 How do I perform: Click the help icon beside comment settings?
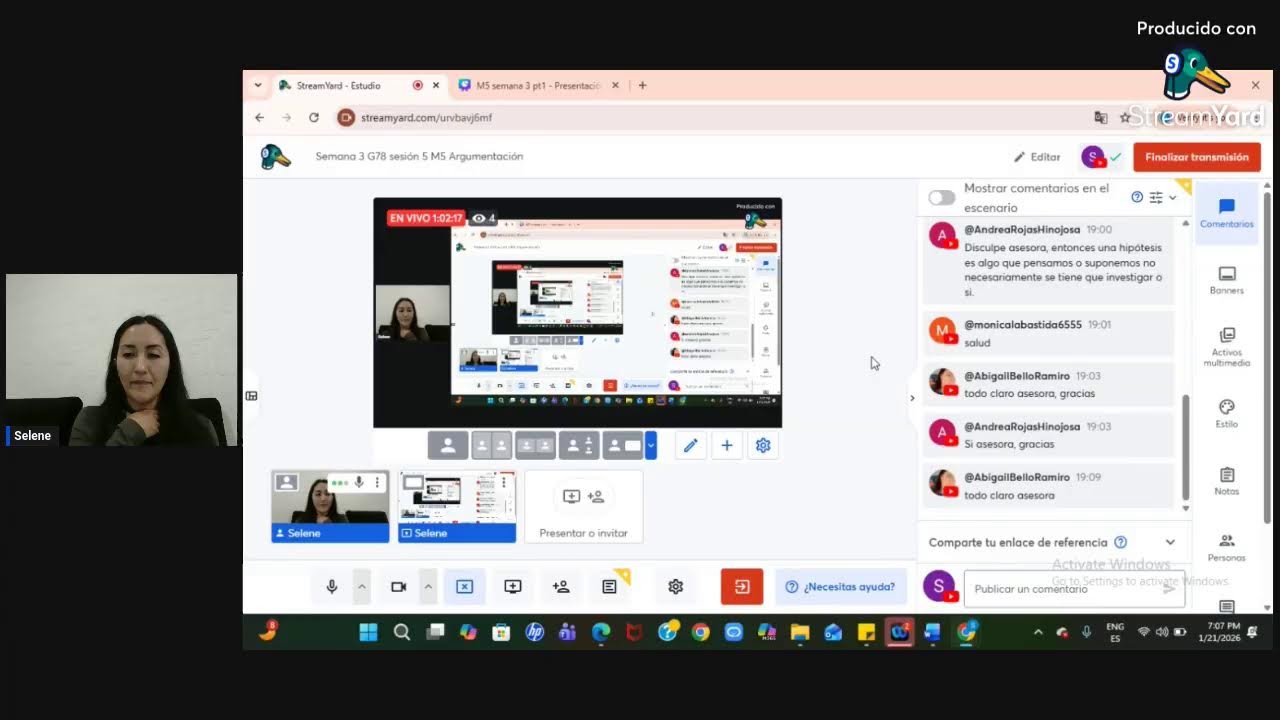click(1137, 197)
